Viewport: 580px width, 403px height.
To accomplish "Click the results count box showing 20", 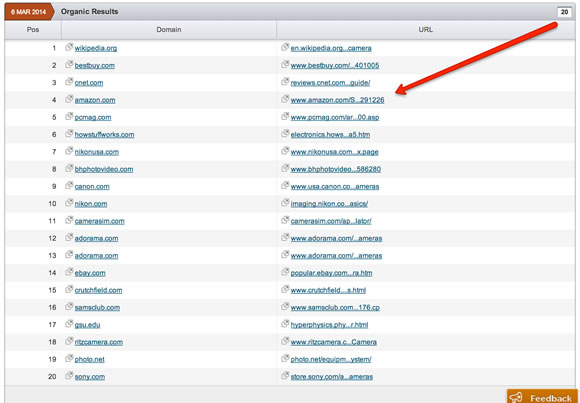I will 564,12.
